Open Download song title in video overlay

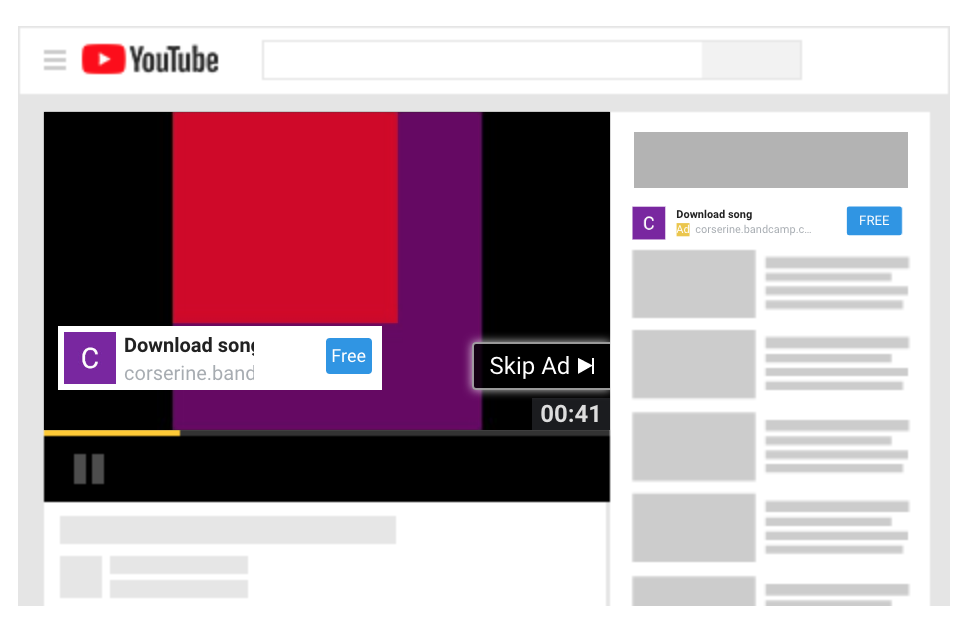[x=188, y=346]
